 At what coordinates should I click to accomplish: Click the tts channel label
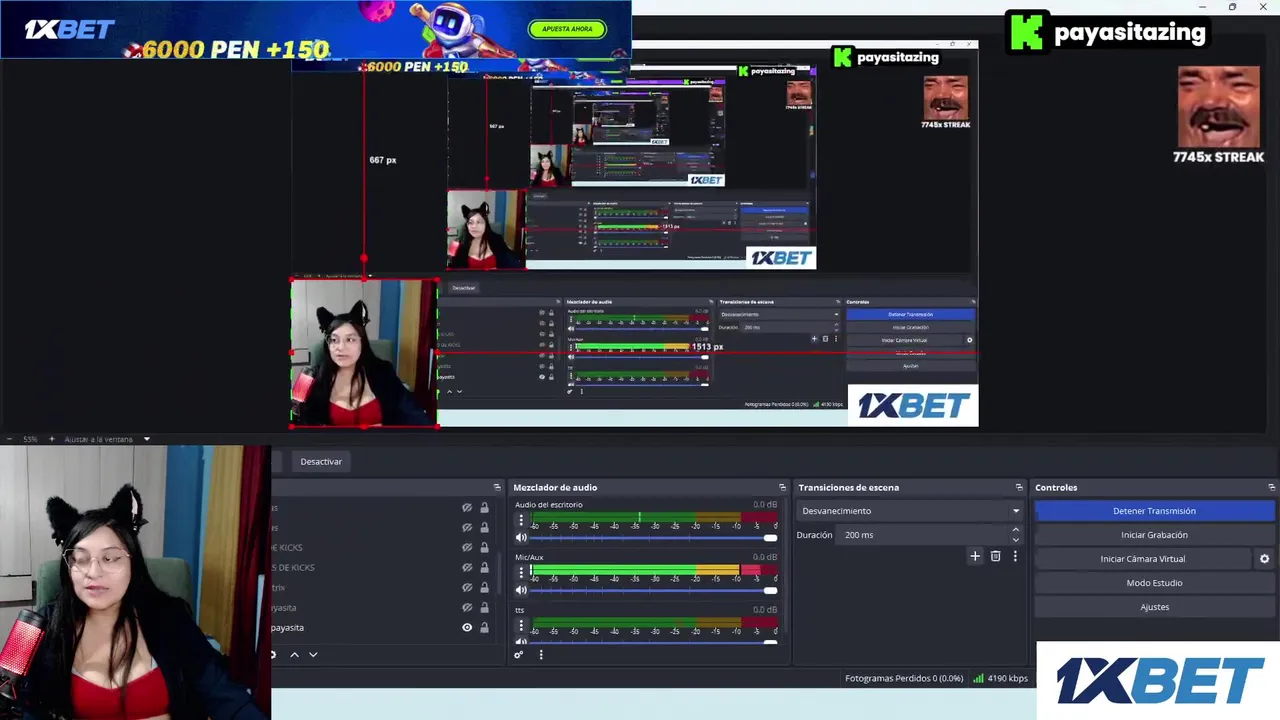coord(520,610)
